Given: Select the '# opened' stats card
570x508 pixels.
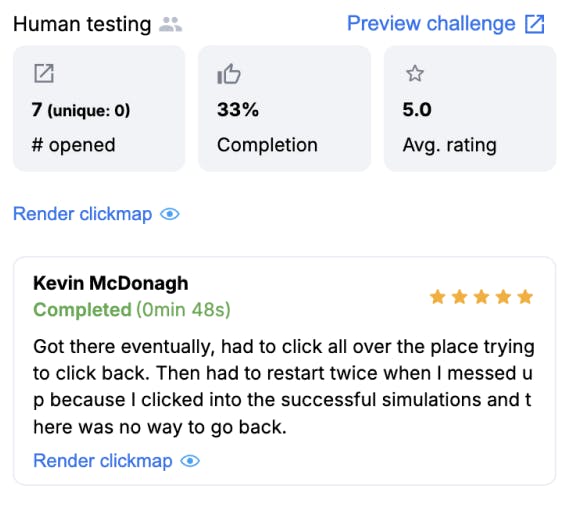Looking at the screenshot, I should click(99, 108).
